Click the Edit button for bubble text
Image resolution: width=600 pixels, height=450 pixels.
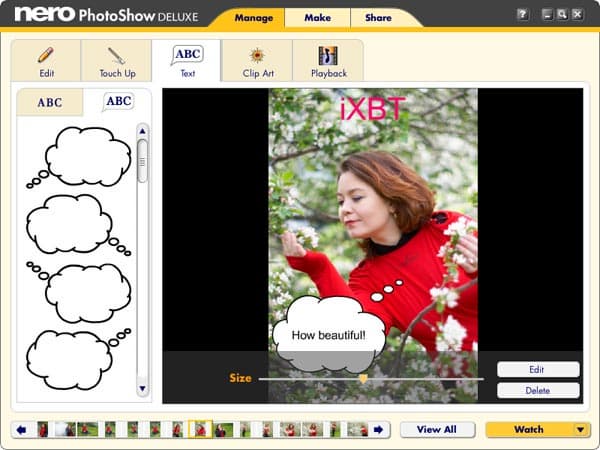538,370
